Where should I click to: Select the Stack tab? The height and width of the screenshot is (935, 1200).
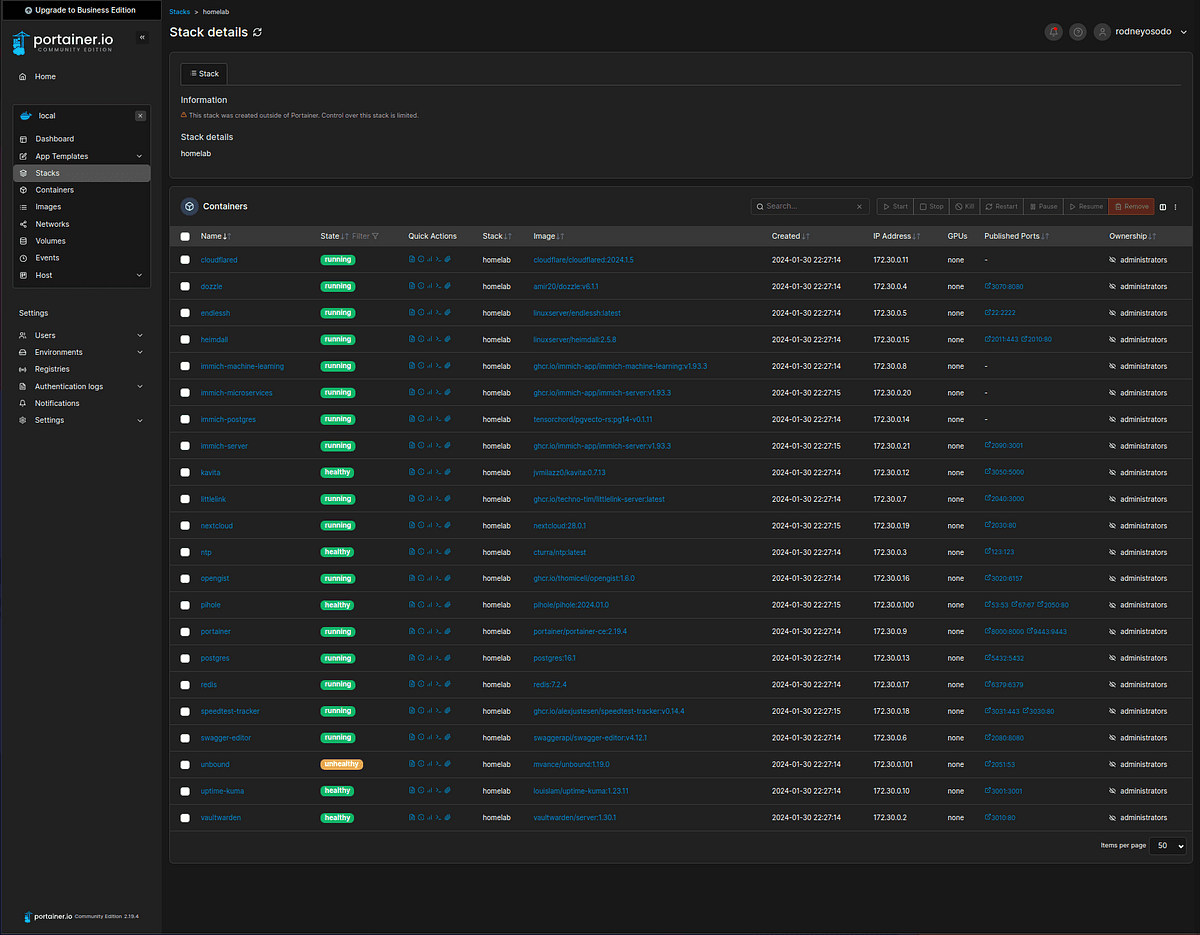tap(205, 74)
